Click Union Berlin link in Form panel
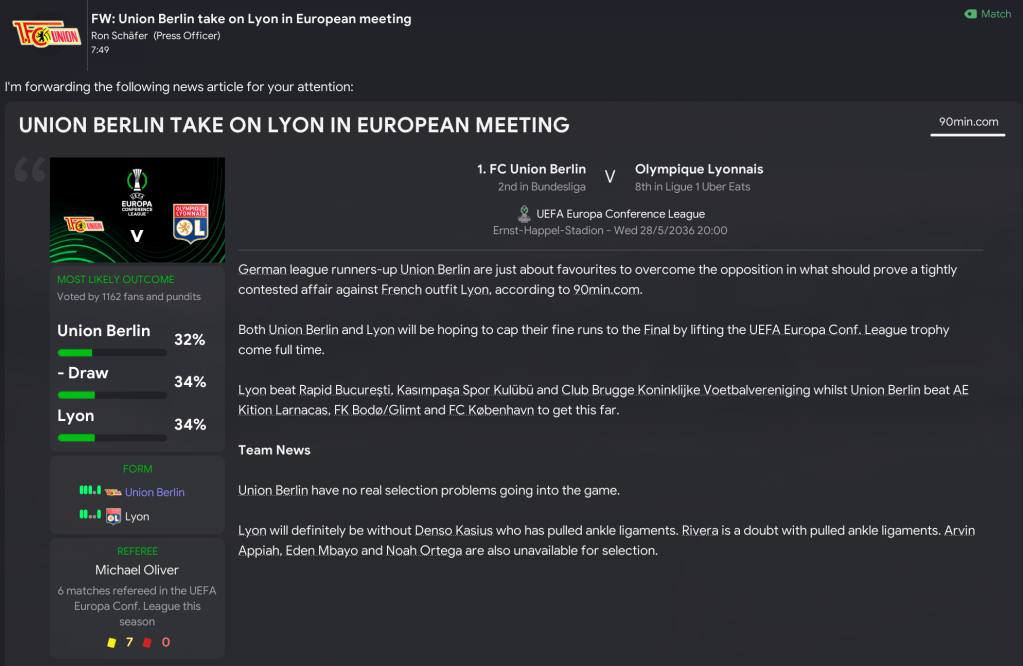 pyautogui.click(x=154, y=492)
